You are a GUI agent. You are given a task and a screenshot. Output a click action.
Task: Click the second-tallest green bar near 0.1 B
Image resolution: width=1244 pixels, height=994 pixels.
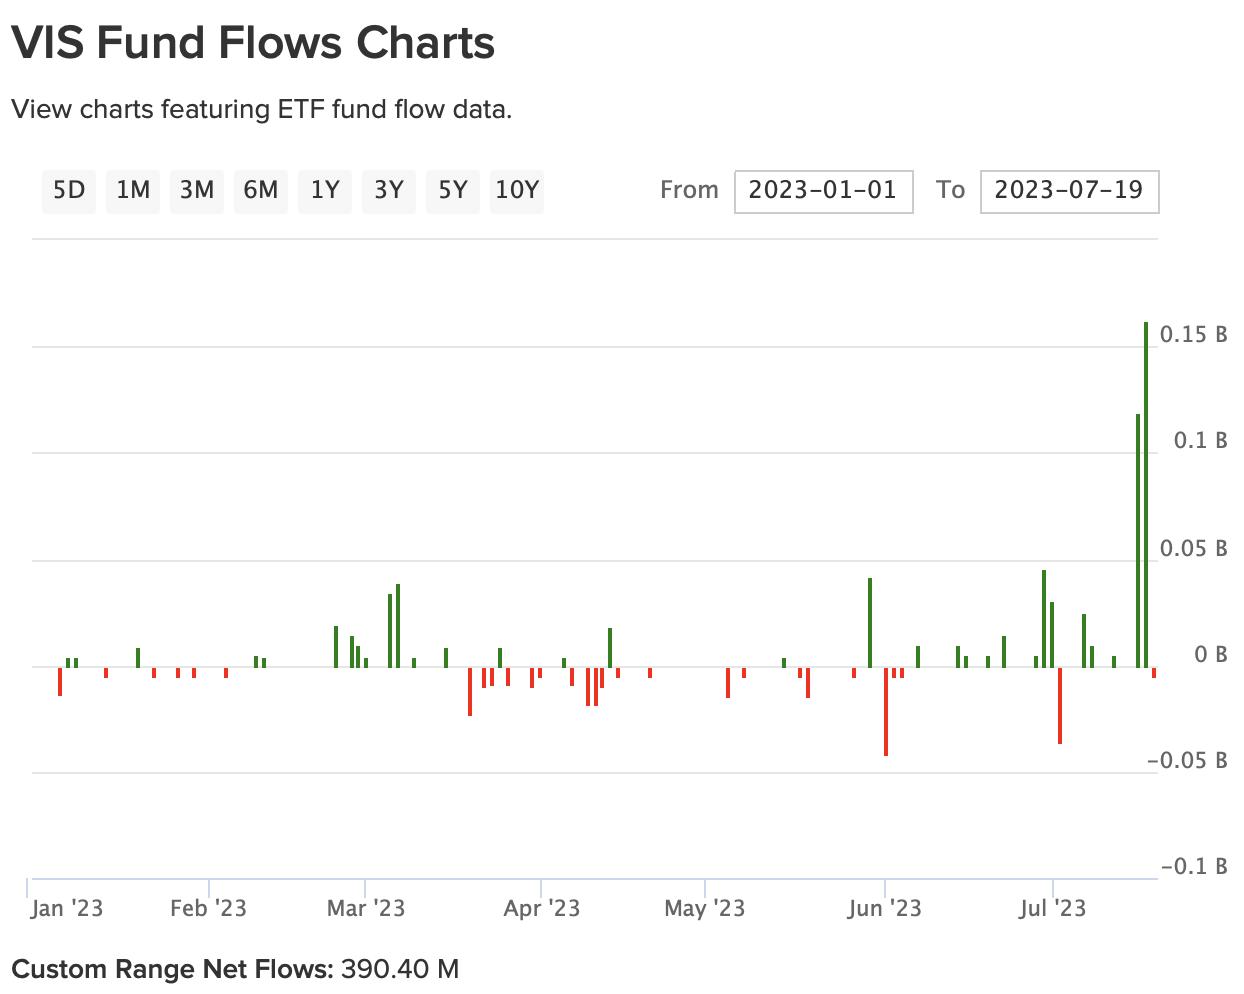point(1138,540)
